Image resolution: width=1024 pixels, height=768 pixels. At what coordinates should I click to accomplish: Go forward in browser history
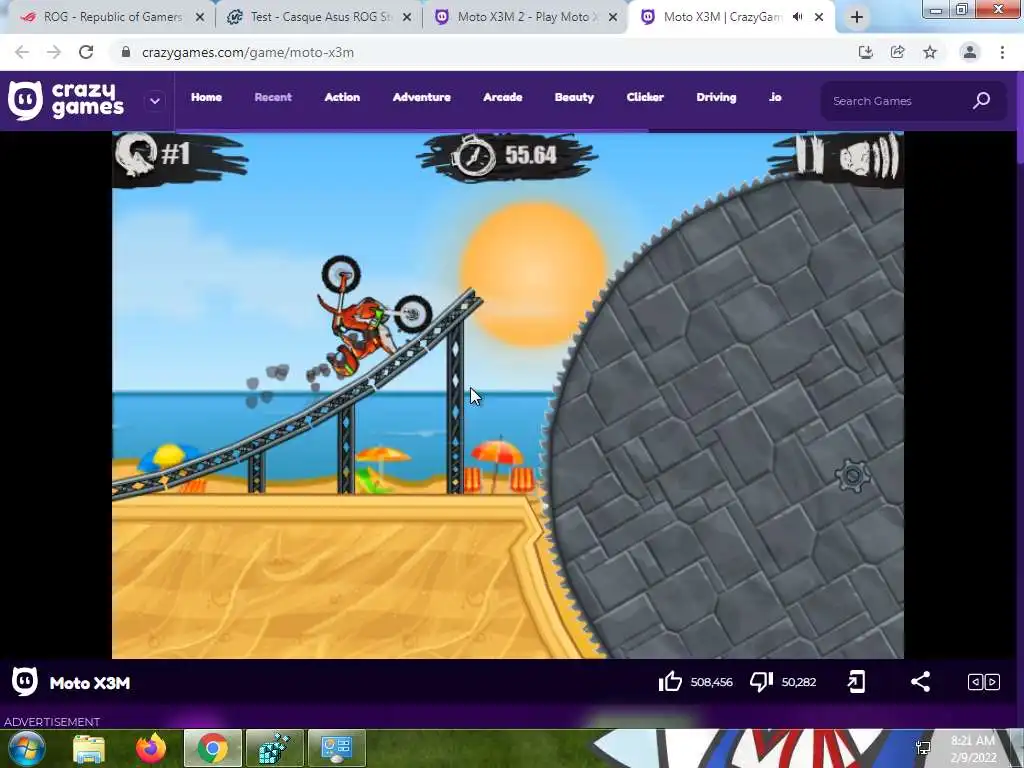(x=54, y=52)
